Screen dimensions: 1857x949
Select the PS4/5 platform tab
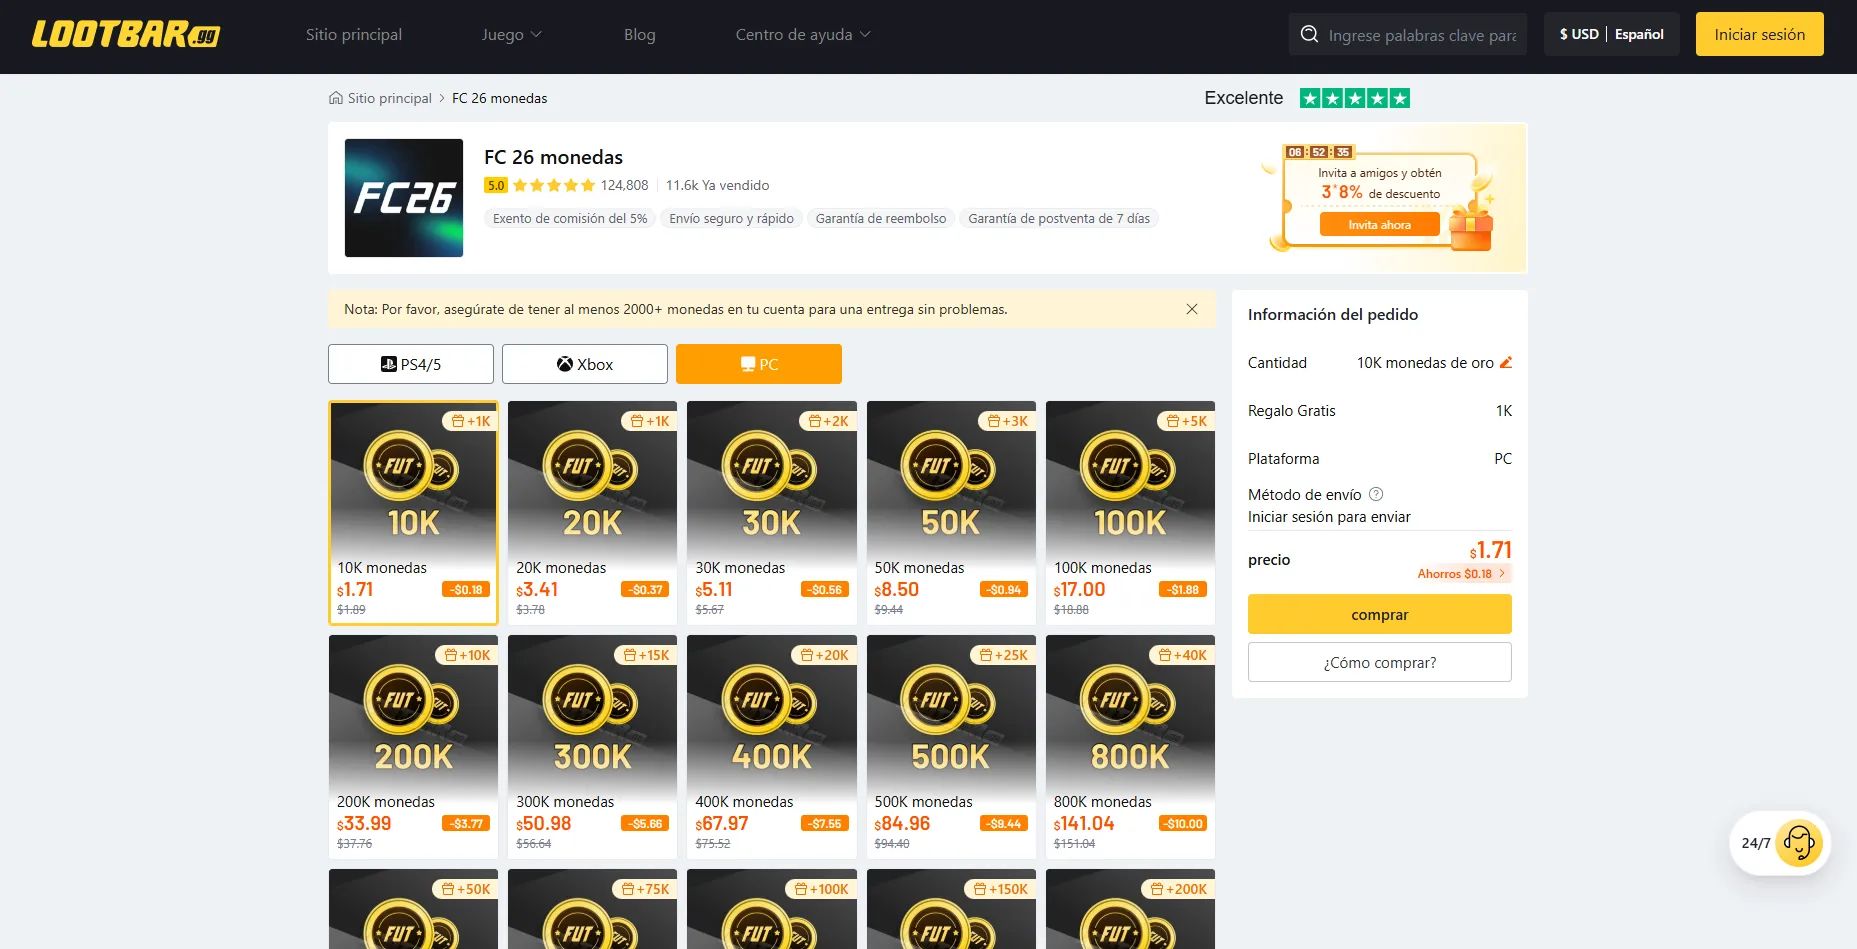[411, 364]
